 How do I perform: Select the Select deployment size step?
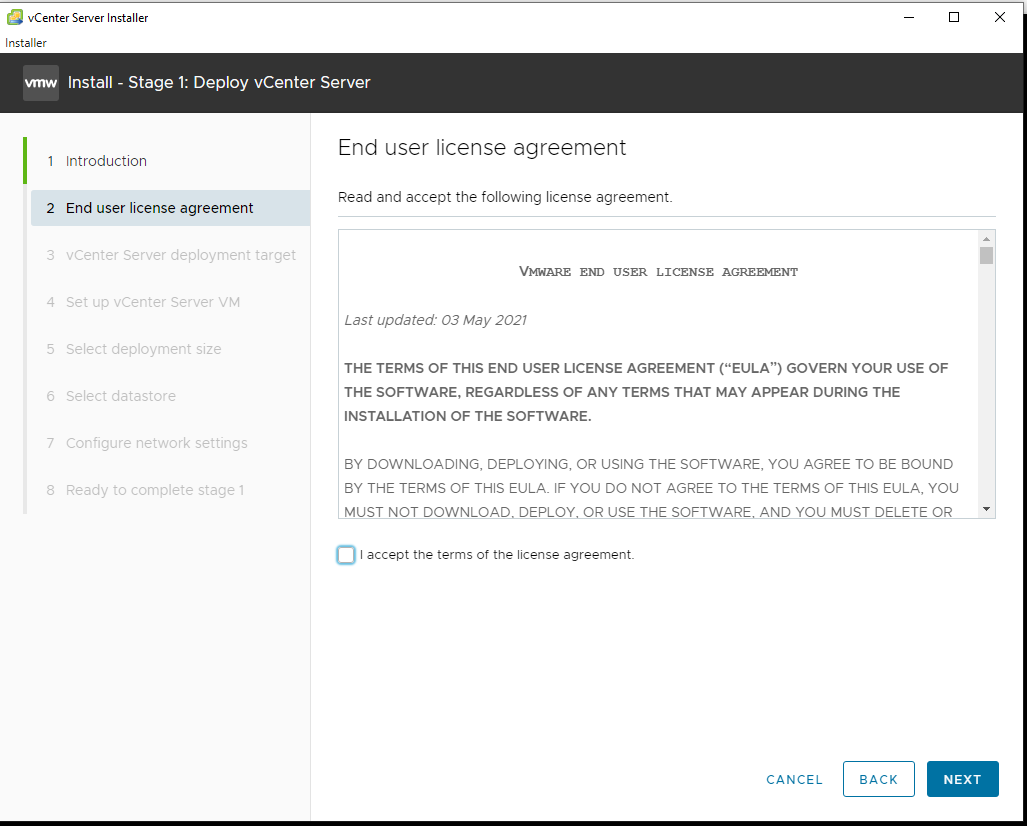170,349
